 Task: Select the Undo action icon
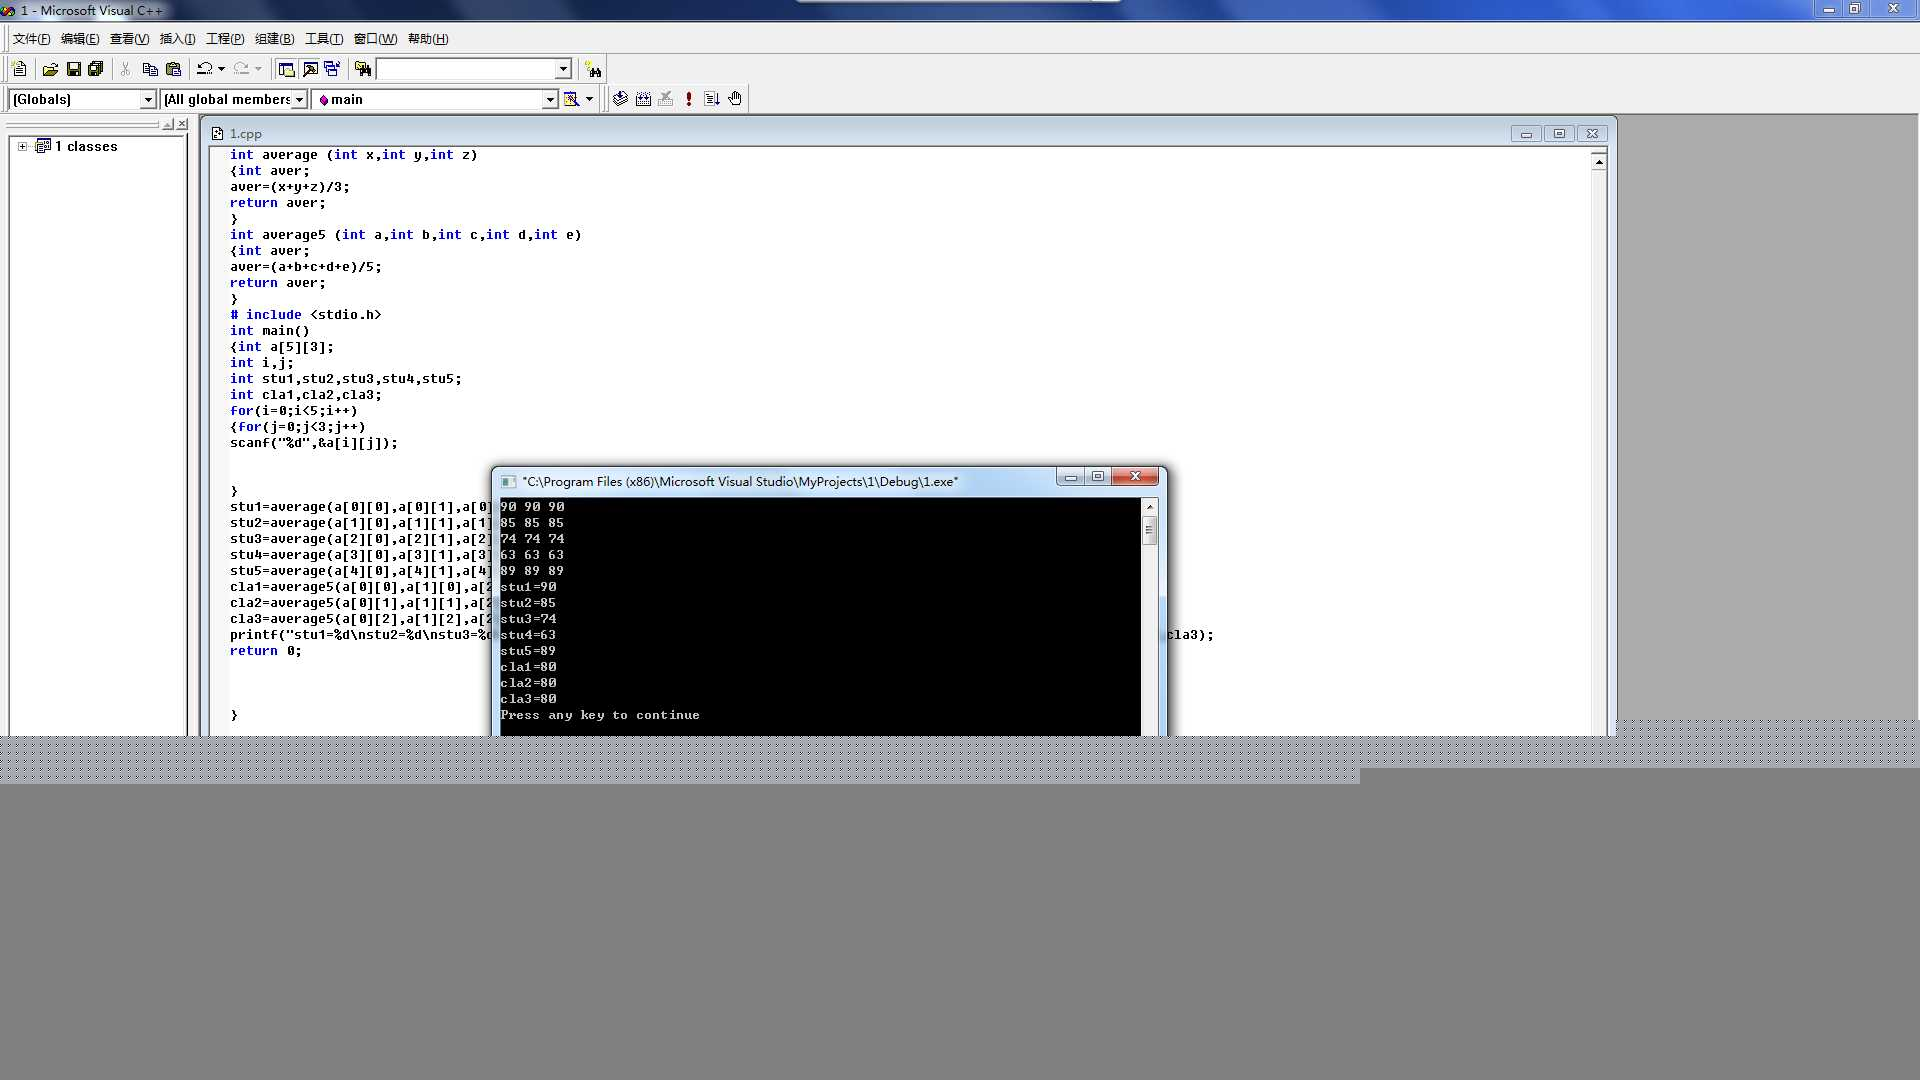pyautogui.click(x=204, y=69)
